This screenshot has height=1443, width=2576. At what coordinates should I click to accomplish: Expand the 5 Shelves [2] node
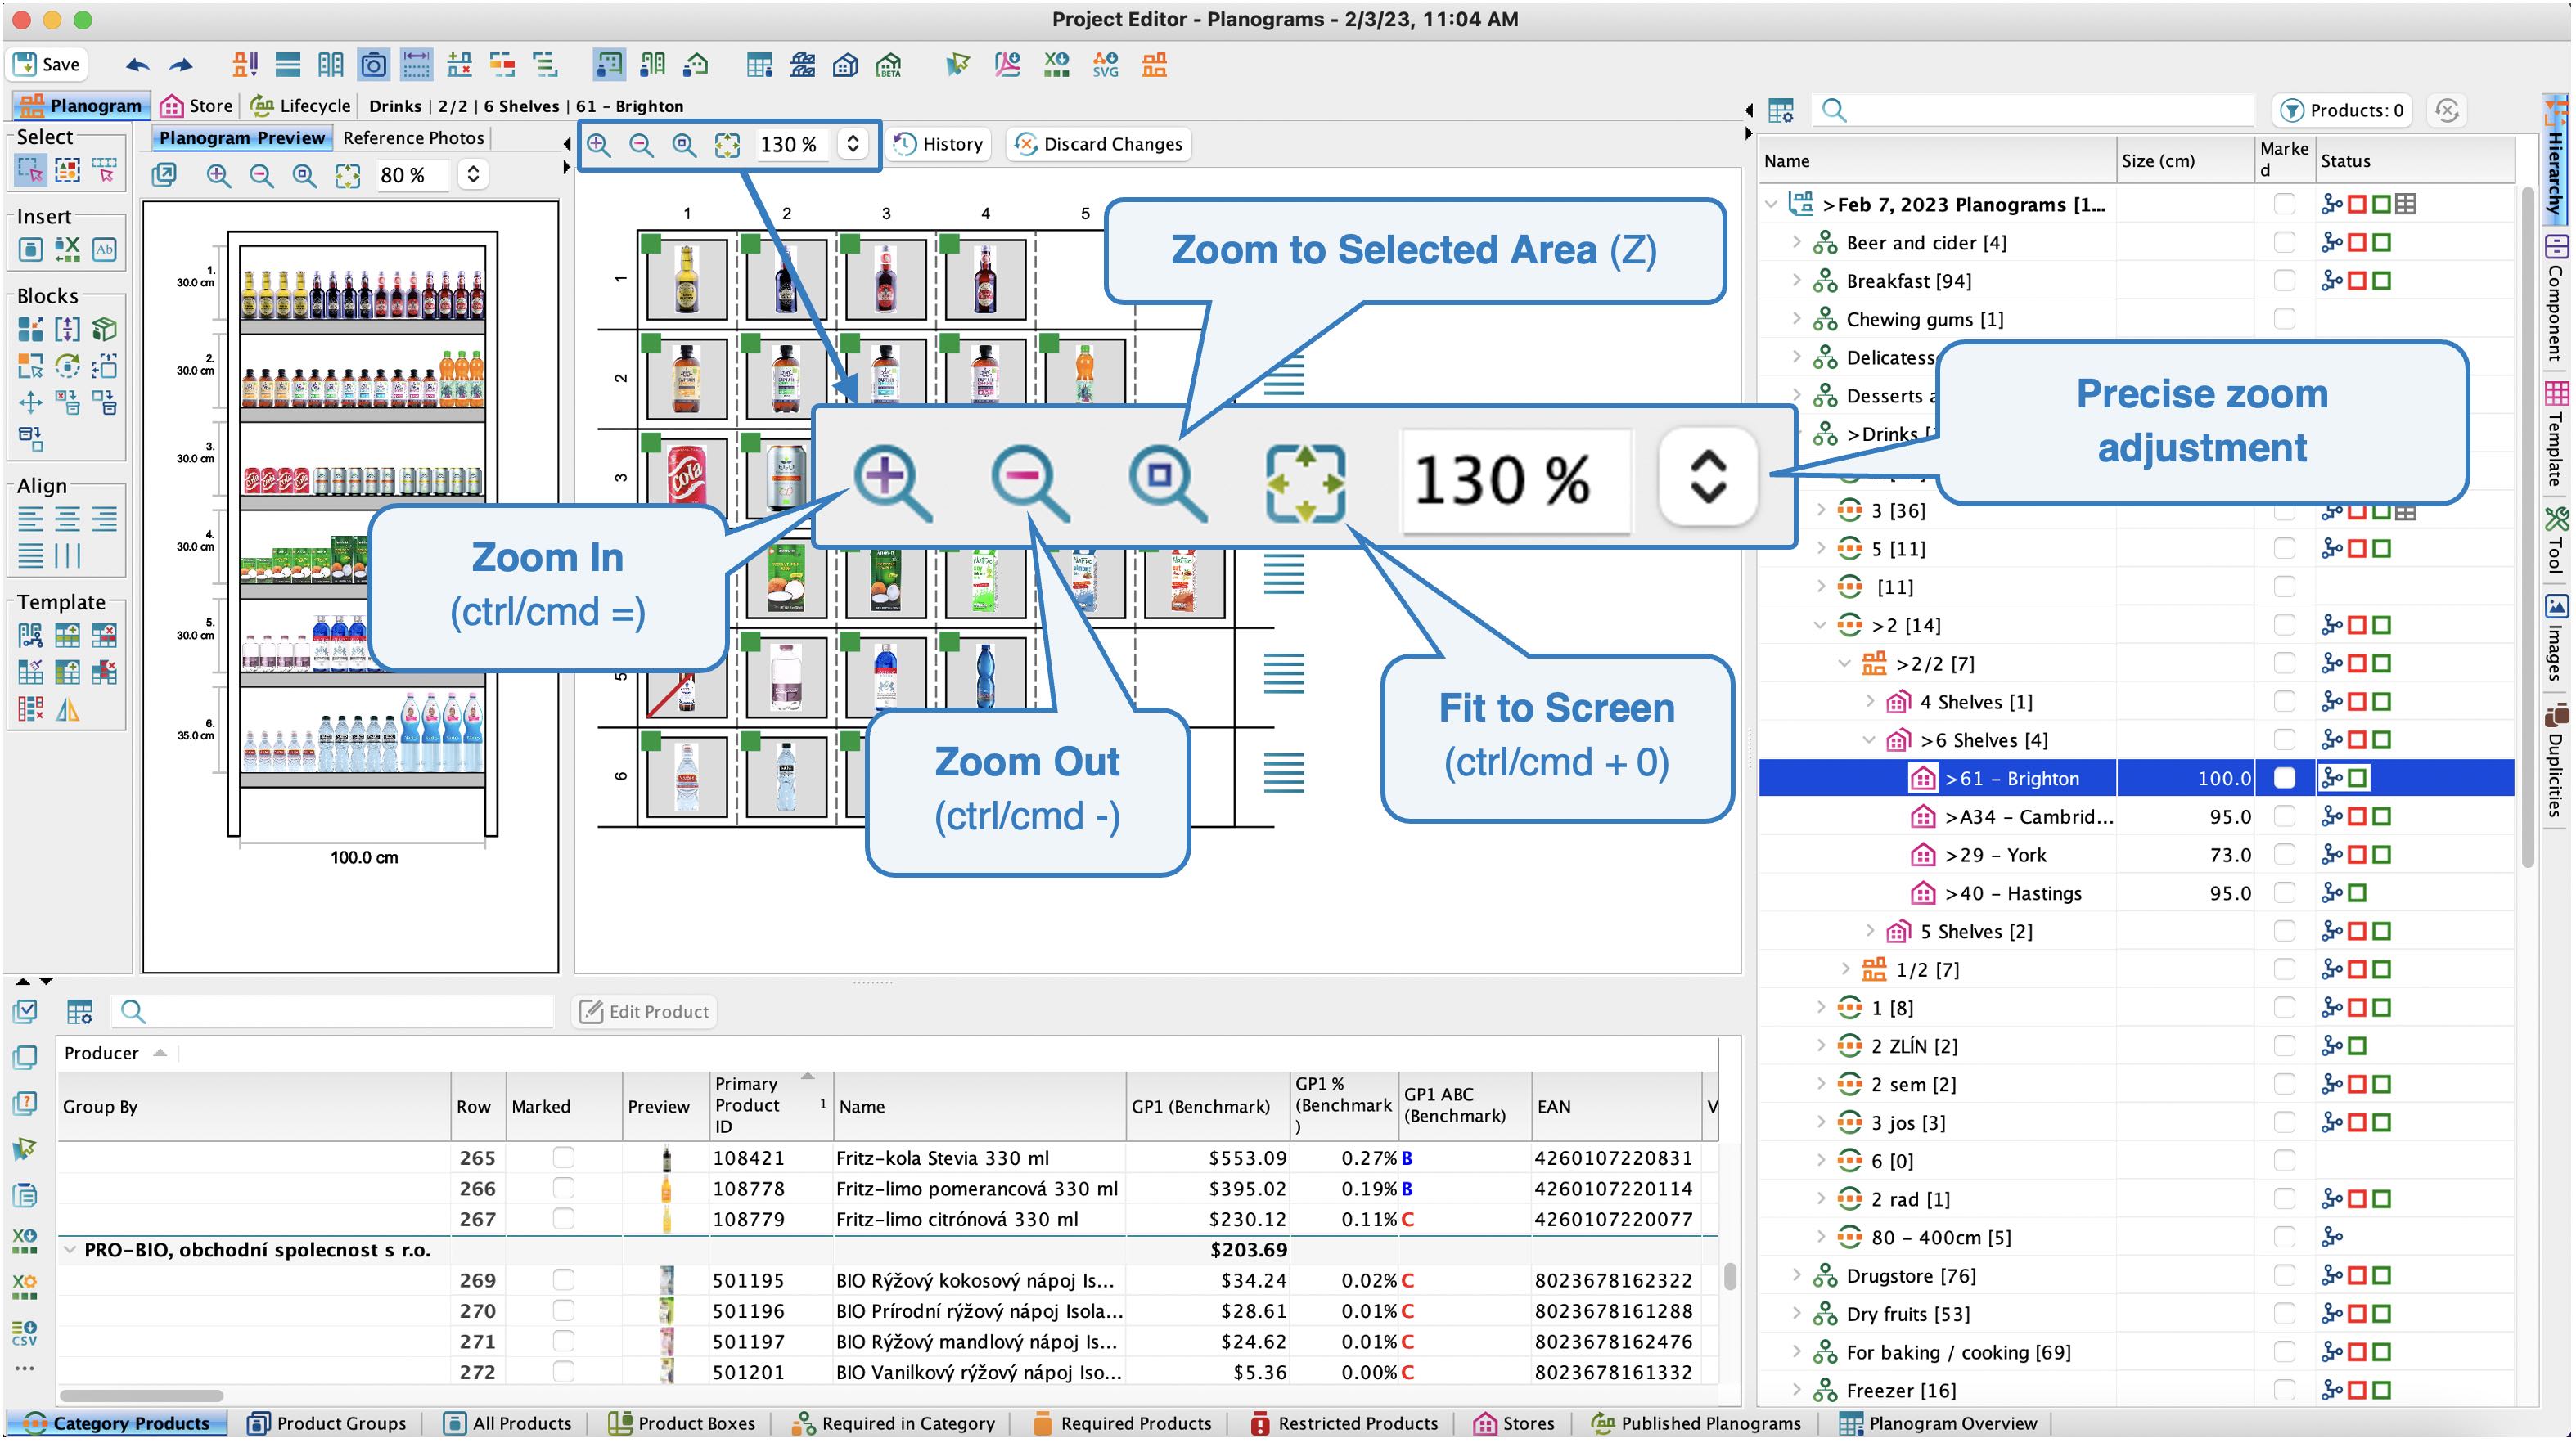(1869, 931)
